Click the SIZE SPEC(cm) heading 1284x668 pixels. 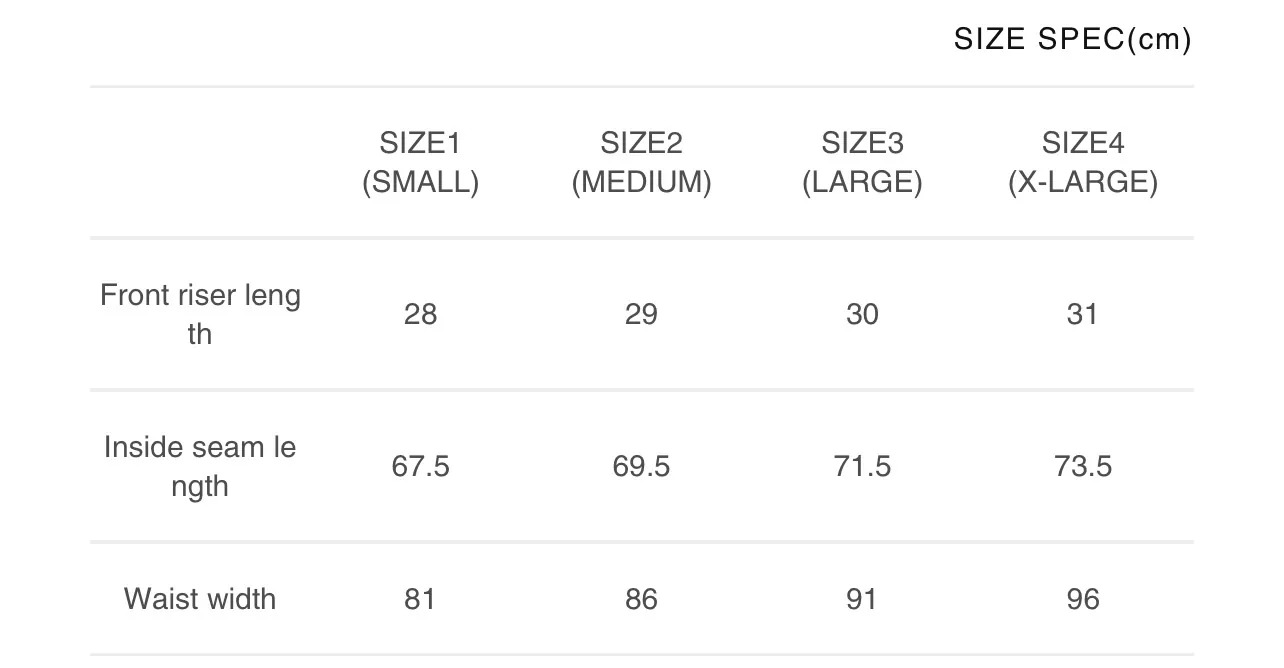click(x=1072, y=39)
